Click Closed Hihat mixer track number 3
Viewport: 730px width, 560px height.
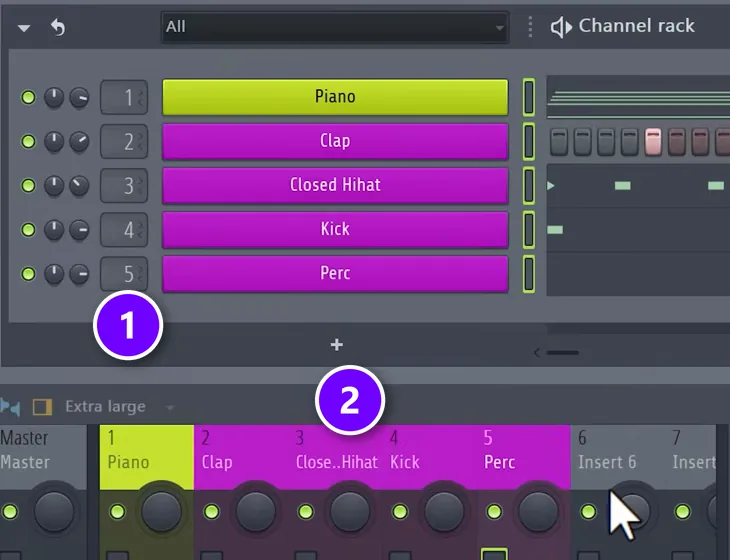pyautogui.click(x=124, y=185)
